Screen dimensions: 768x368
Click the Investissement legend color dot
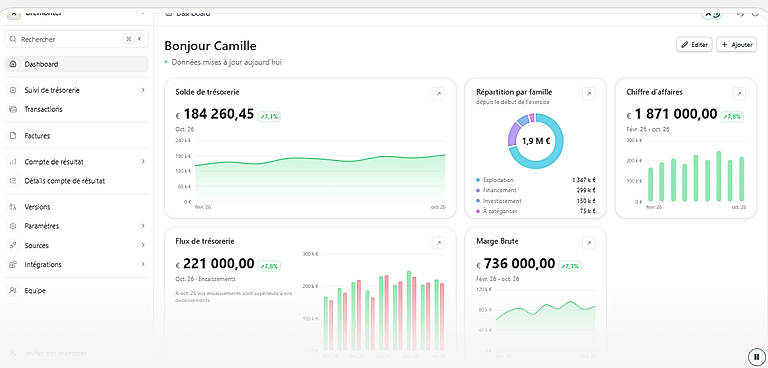point(478,201)
